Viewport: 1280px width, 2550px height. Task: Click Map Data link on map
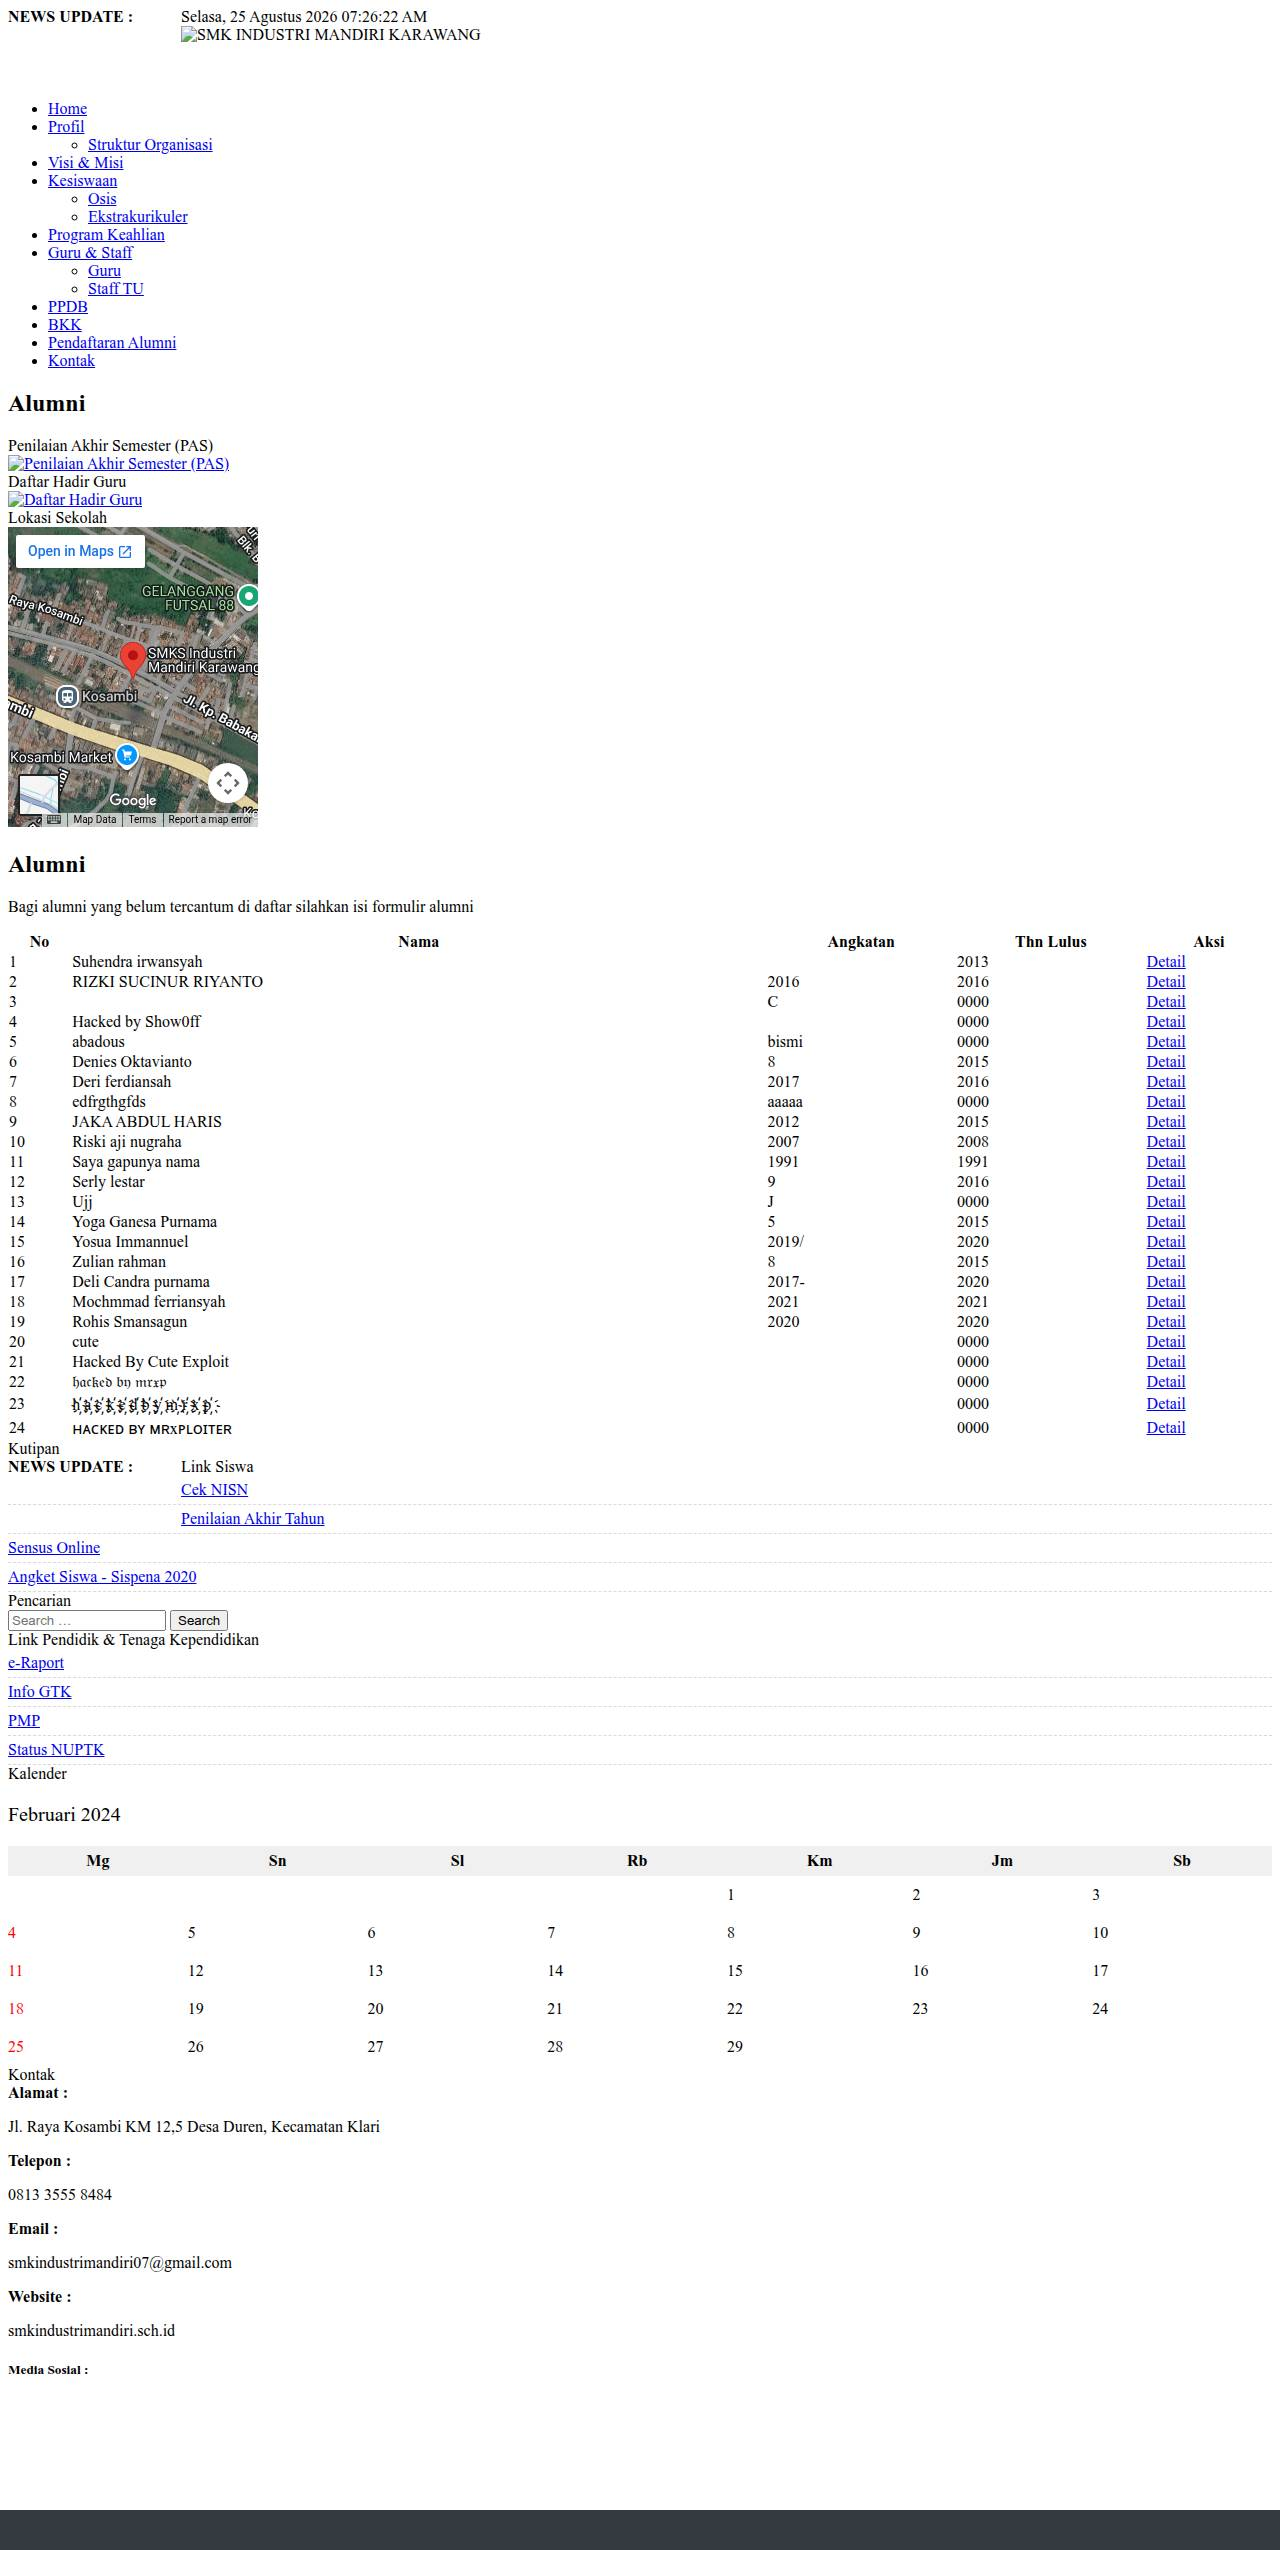(x=95, y=820)
